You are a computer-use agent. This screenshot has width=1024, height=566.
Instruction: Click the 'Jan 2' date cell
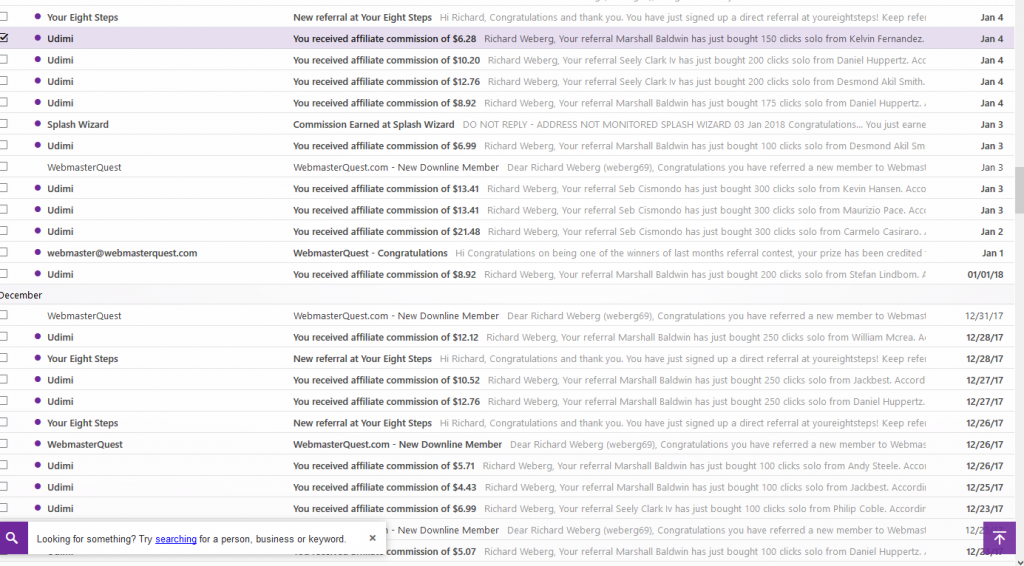click(991, 232)
